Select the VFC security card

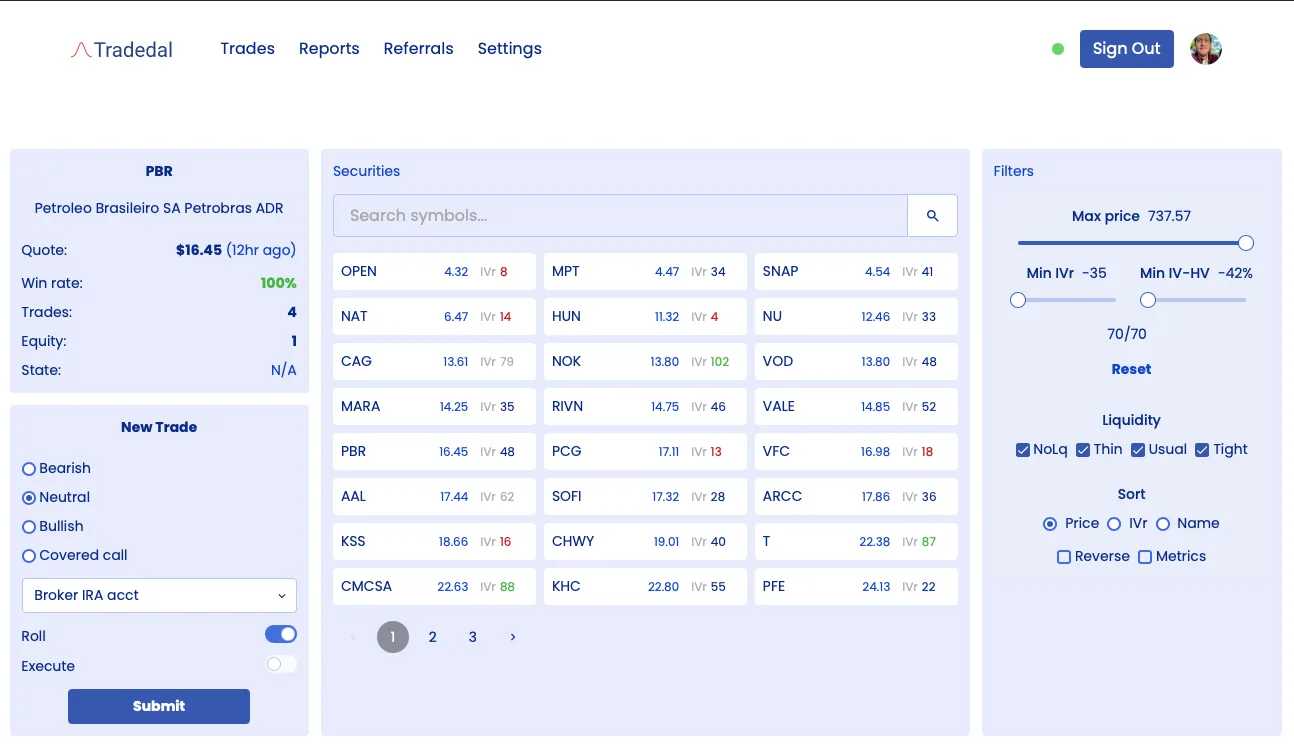[x=856, y=451]
